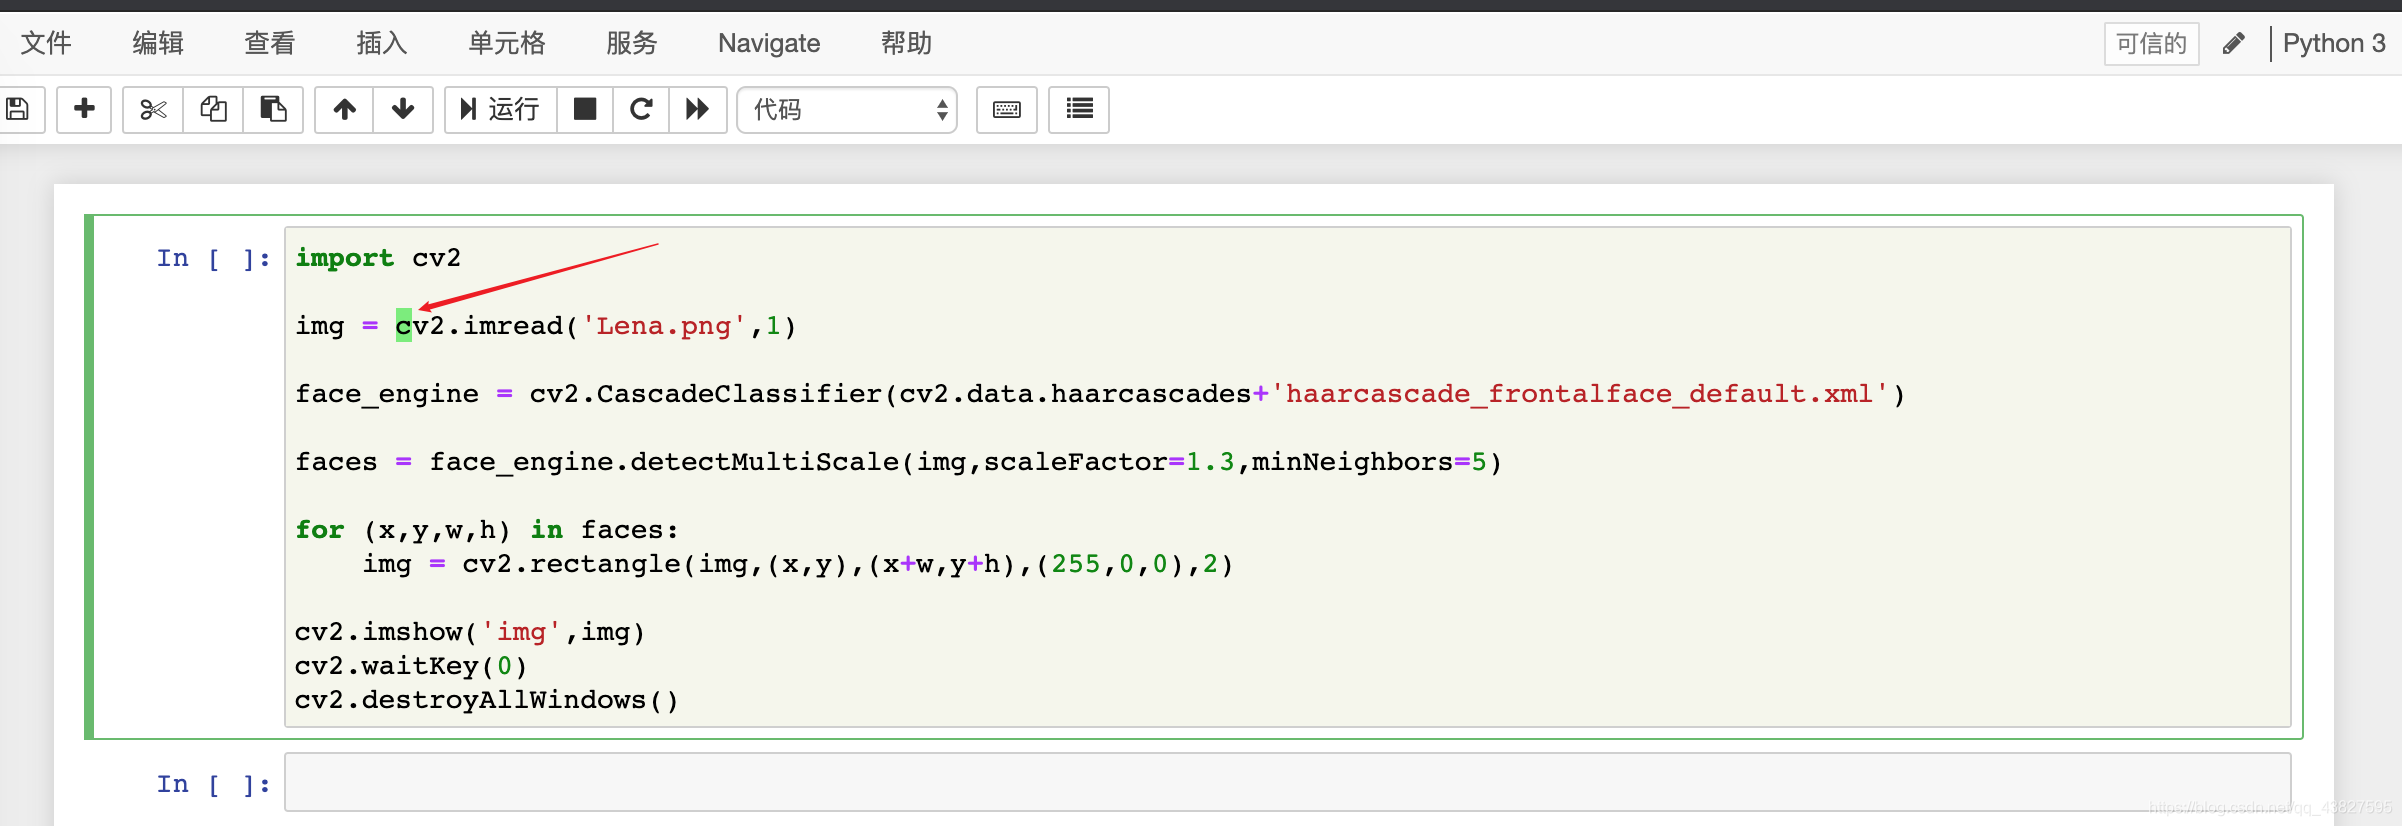Cut the selected cell with the scissors icon
The image size is (2402, 826).
point(153,109)
